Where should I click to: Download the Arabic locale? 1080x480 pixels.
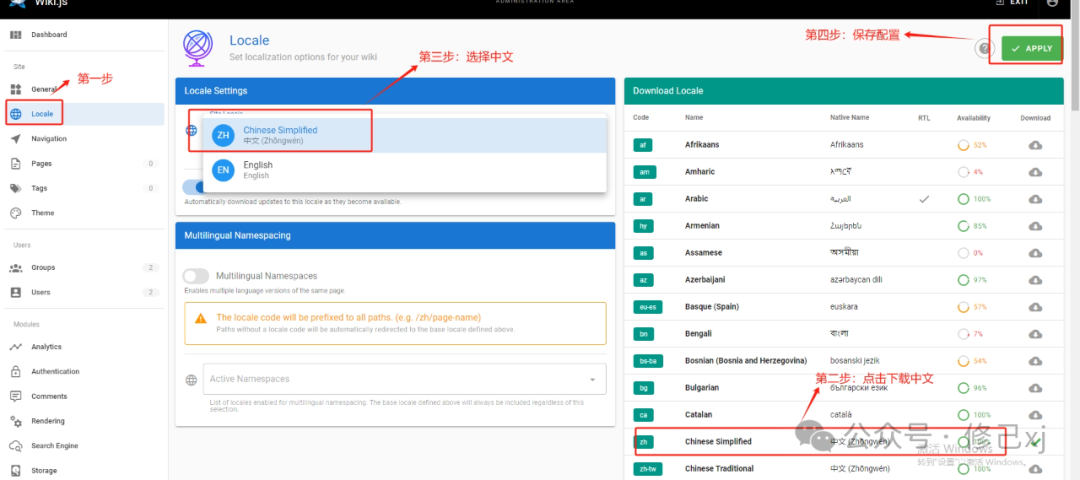tap(1035, 199)
